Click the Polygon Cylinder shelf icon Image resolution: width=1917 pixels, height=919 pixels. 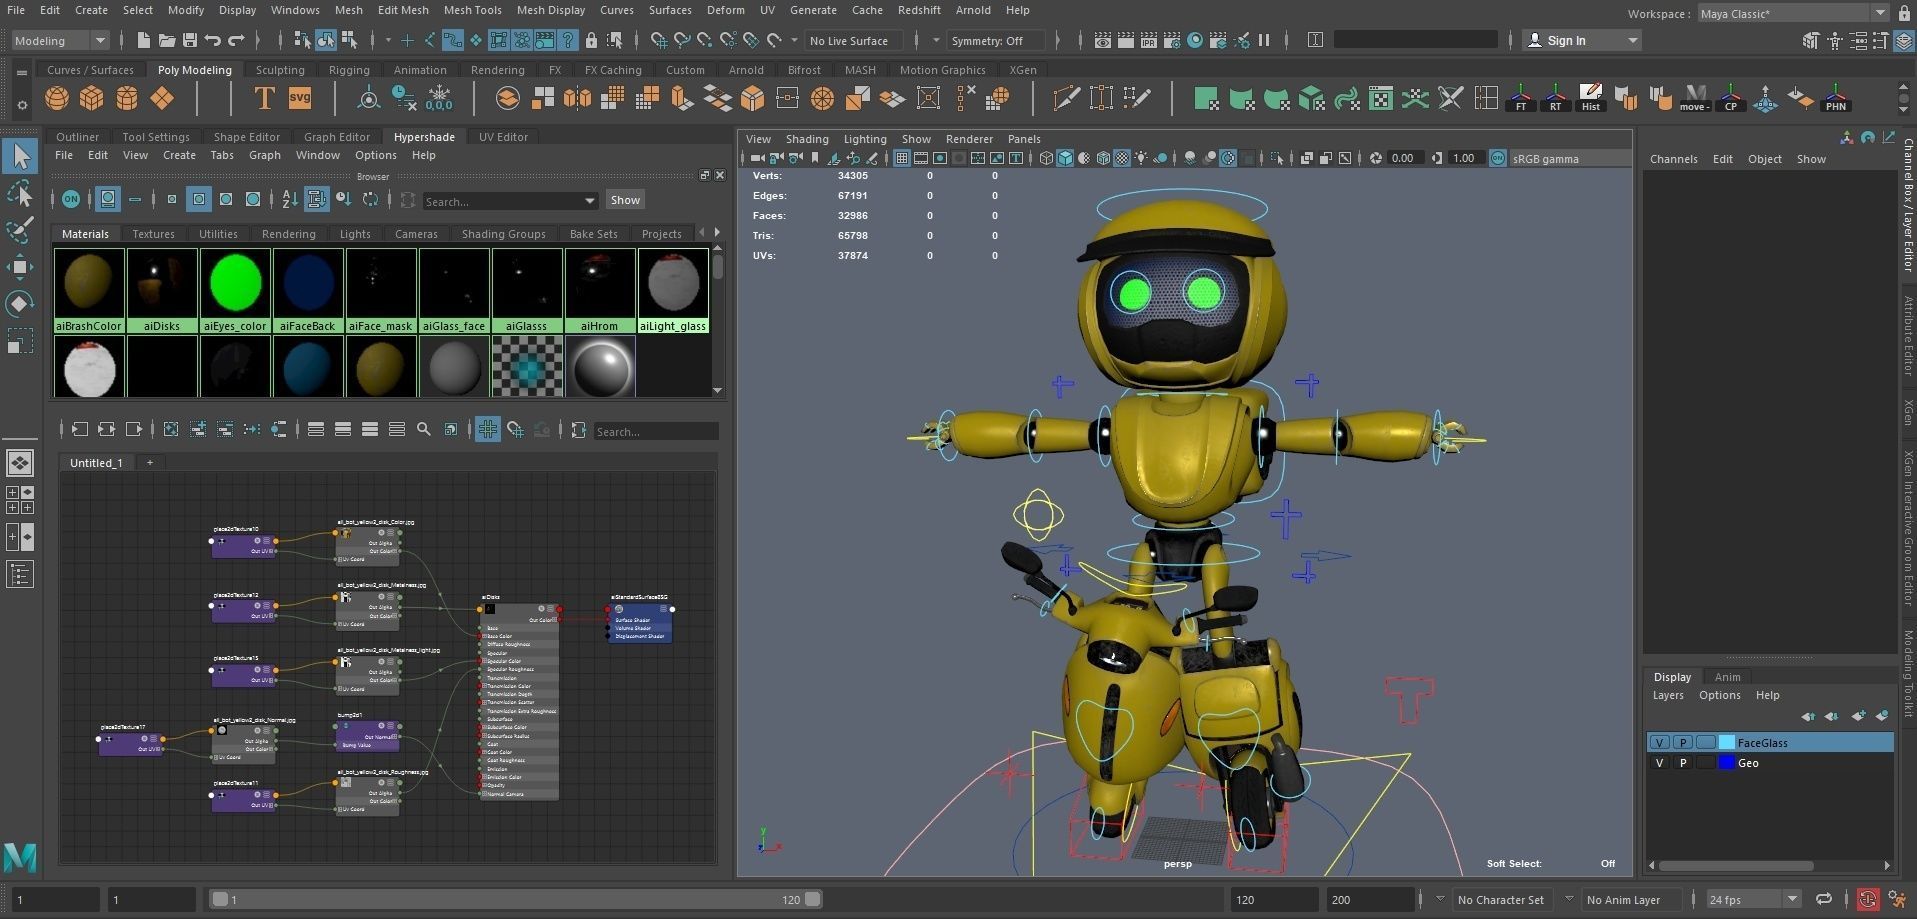click(127, 98)
